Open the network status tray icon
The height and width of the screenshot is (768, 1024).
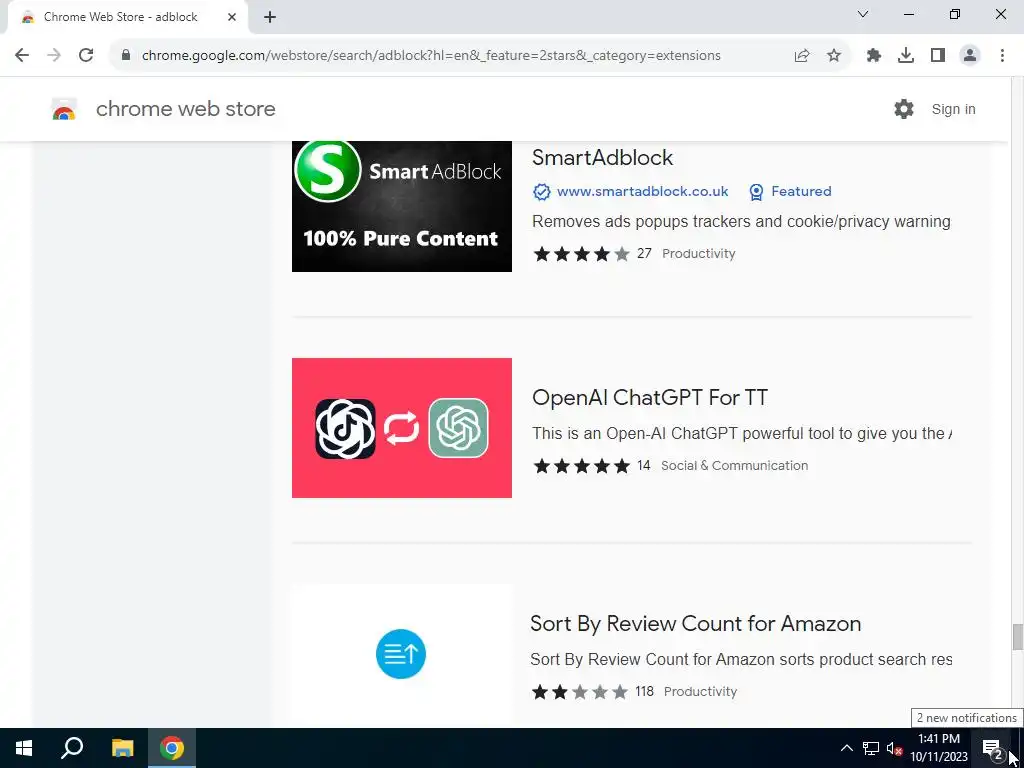871,748
